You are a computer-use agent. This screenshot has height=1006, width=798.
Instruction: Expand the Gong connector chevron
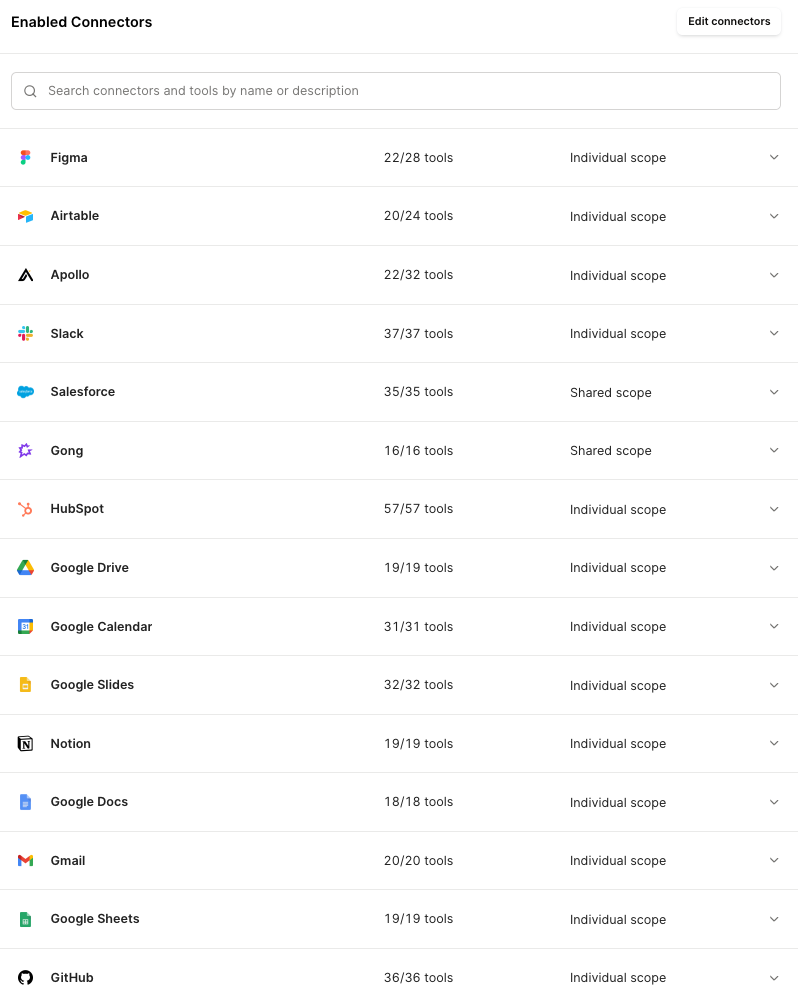(x=774, y=450)
